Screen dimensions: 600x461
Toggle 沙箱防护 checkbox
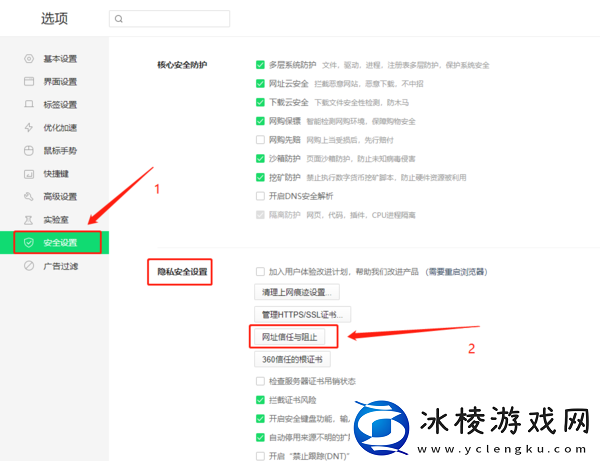tap(260, 158)
